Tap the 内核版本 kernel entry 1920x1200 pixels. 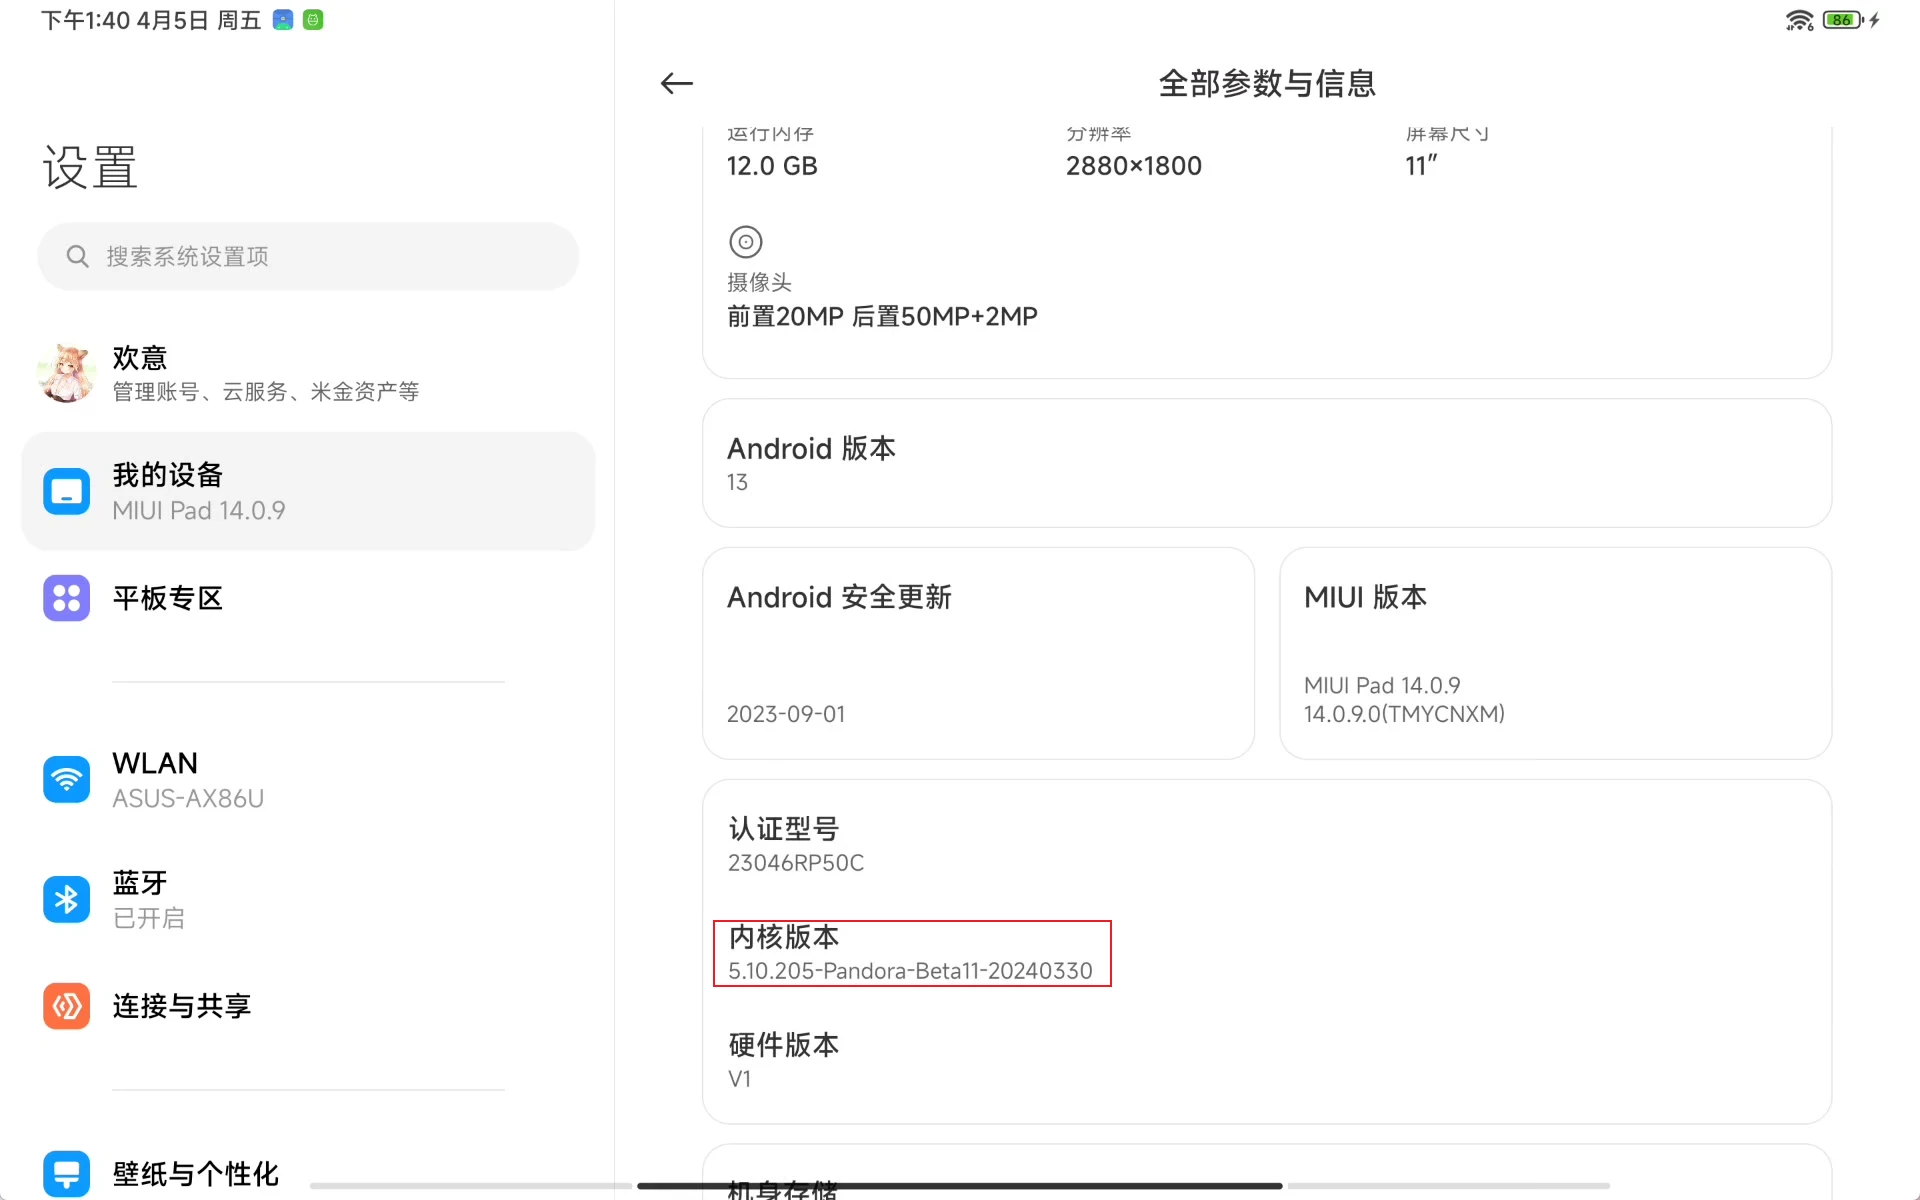[x=911, y=953]
